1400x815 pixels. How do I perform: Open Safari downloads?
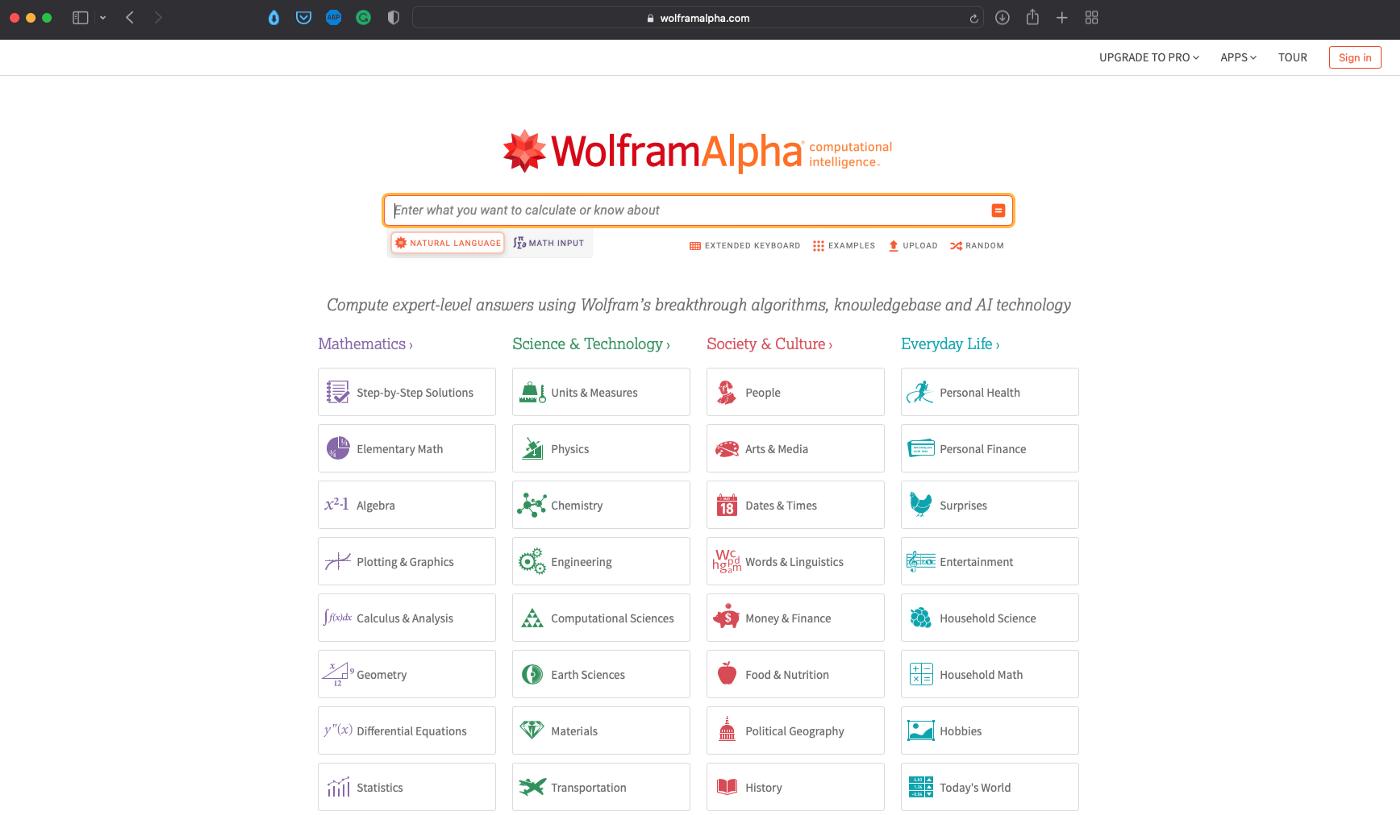tap(1002, 18)
